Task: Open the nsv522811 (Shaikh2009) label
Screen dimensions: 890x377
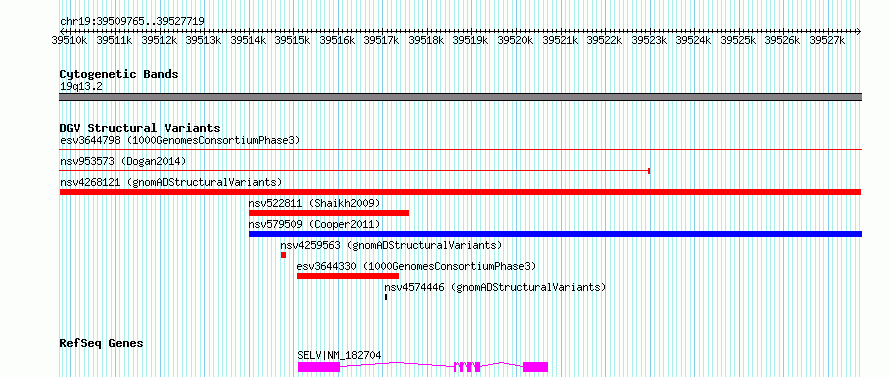Action: (x=314, y=203)
